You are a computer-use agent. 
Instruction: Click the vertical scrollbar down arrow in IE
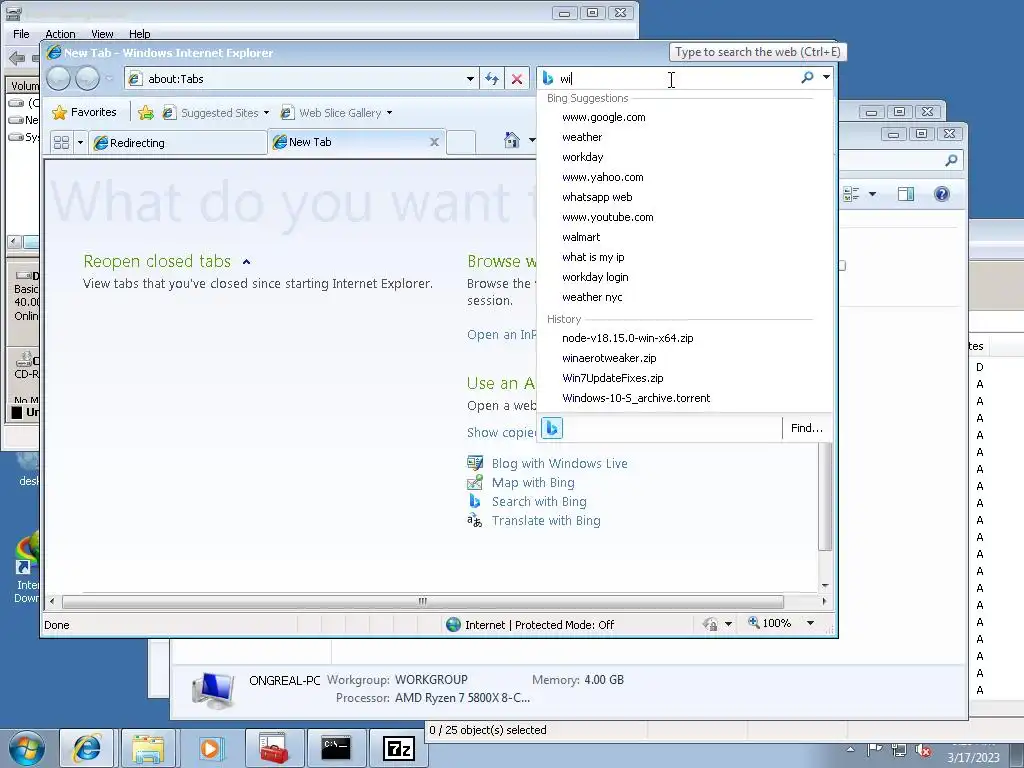pyautogui.click(x=825, y=585)
